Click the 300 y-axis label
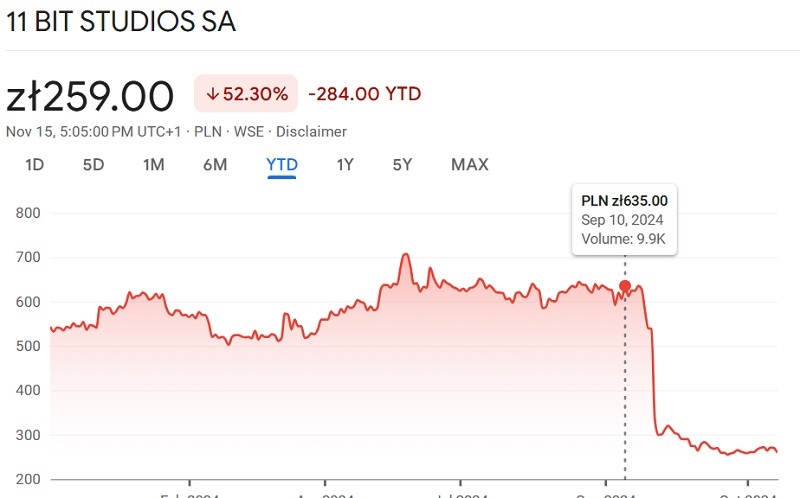 tap(26, 435)
